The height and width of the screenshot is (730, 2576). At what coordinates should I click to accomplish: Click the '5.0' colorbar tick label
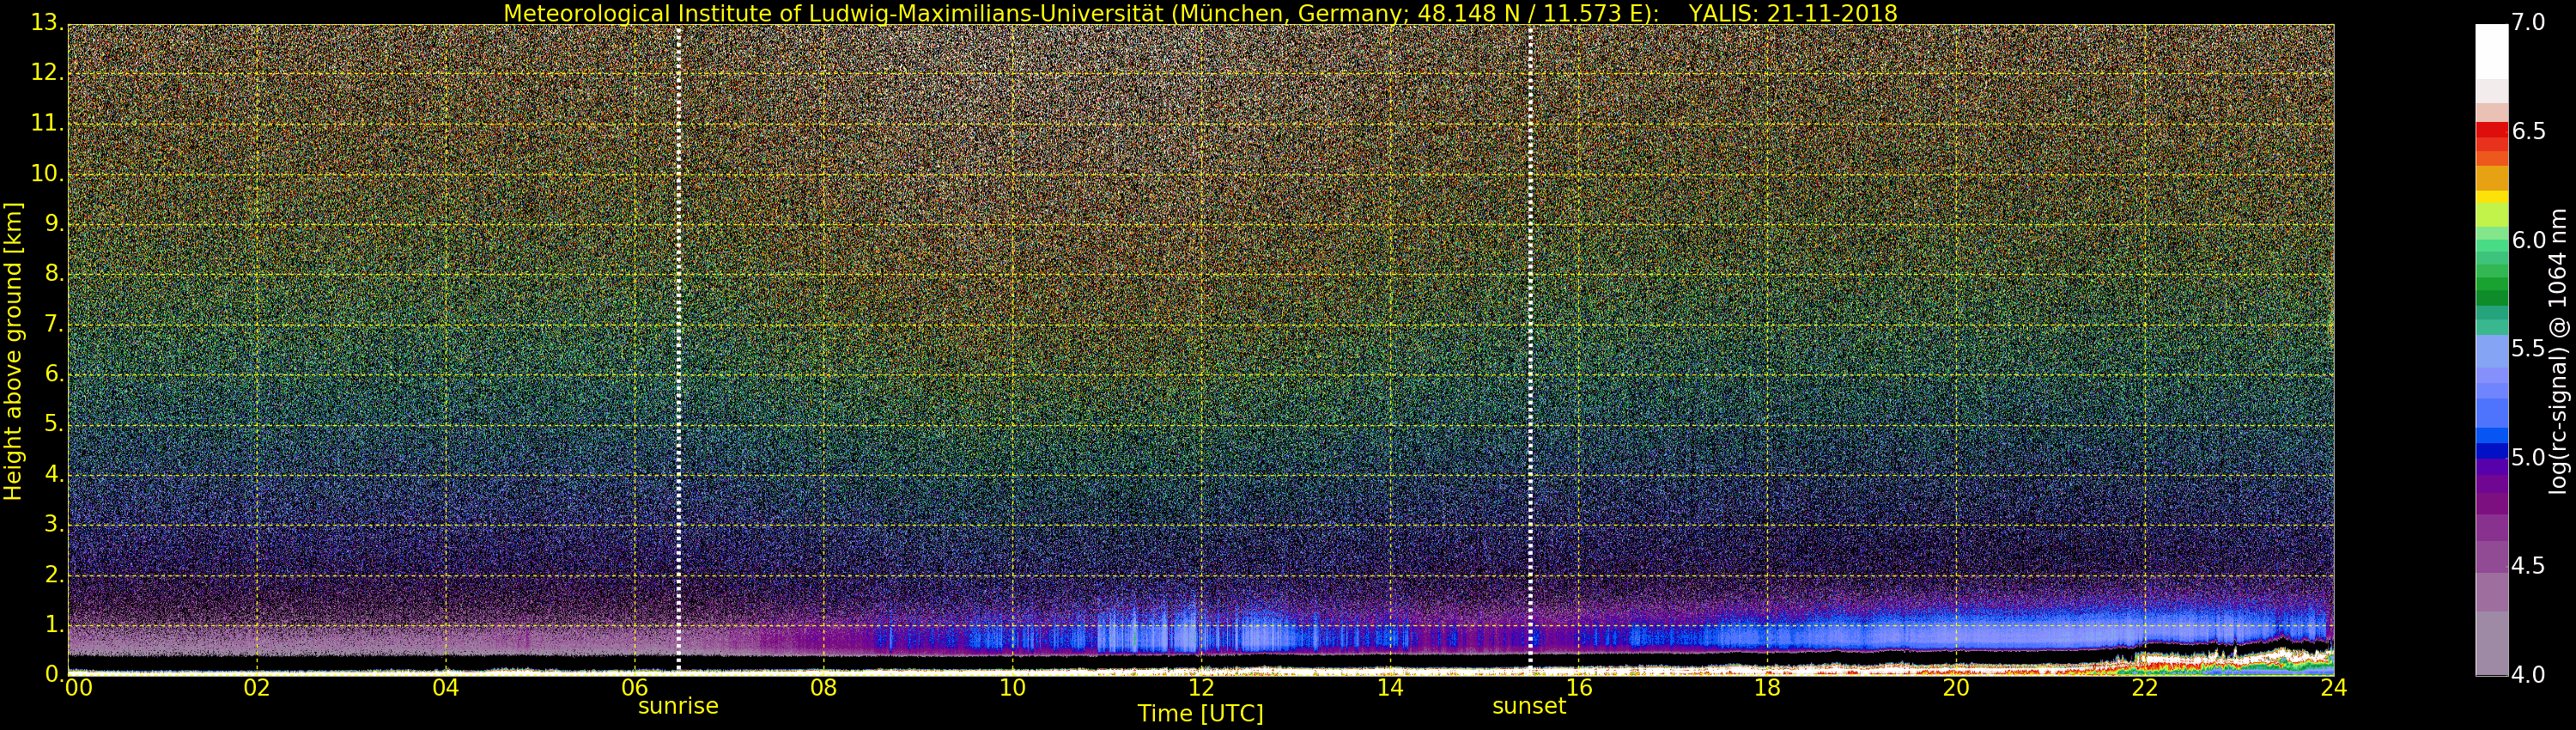tap(2528, 458)
